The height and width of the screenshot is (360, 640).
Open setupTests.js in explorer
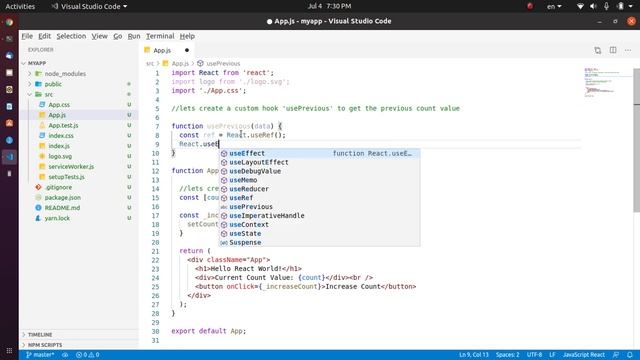66,177
